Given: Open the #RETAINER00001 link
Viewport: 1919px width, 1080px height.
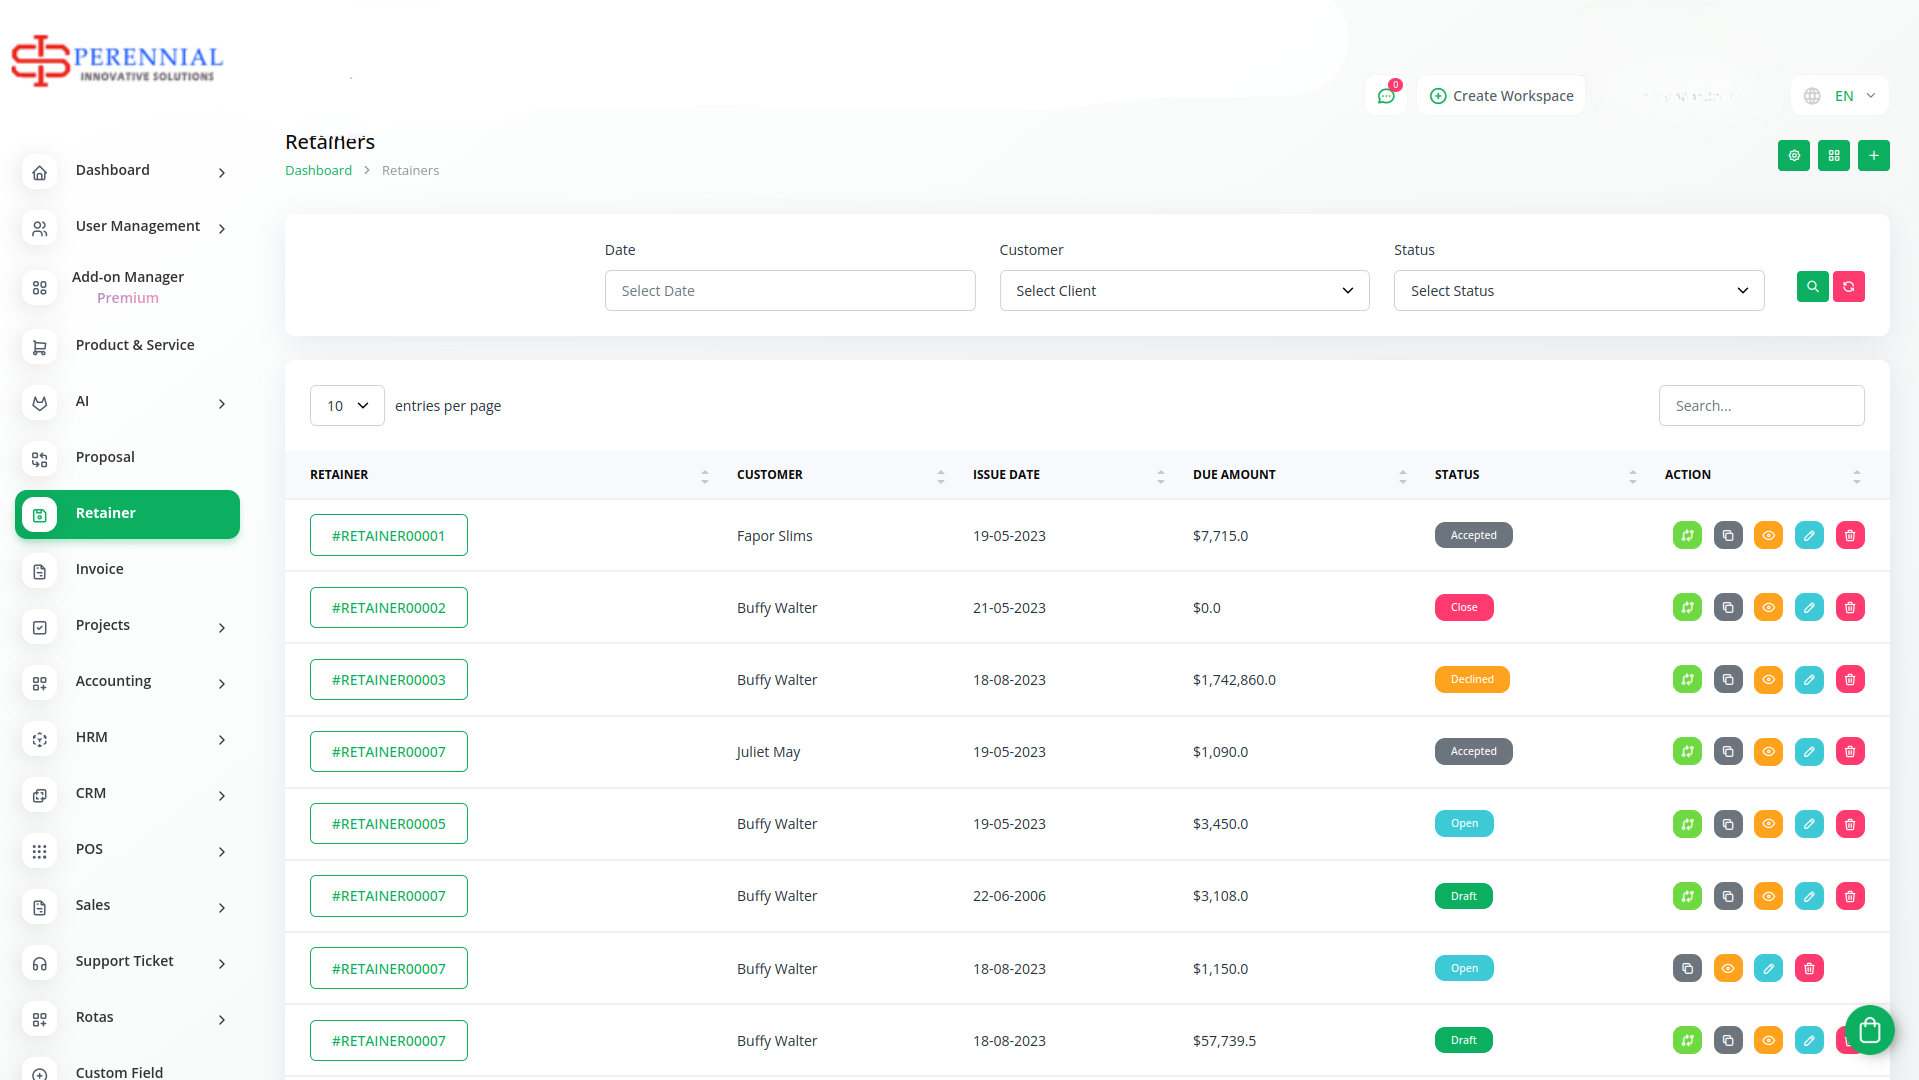Looking at the screenshot, I should point(388,536).
